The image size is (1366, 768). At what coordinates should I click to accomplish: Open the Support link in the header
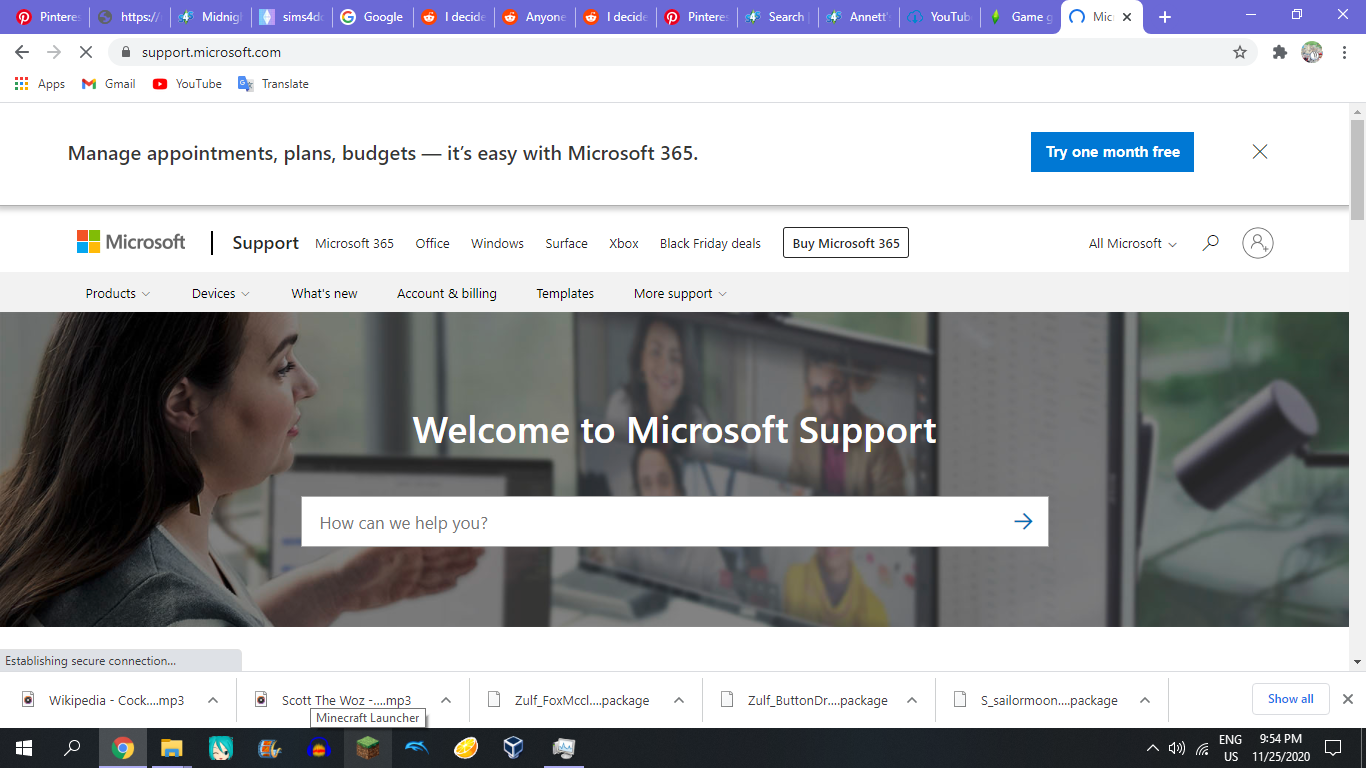point(265,243)
